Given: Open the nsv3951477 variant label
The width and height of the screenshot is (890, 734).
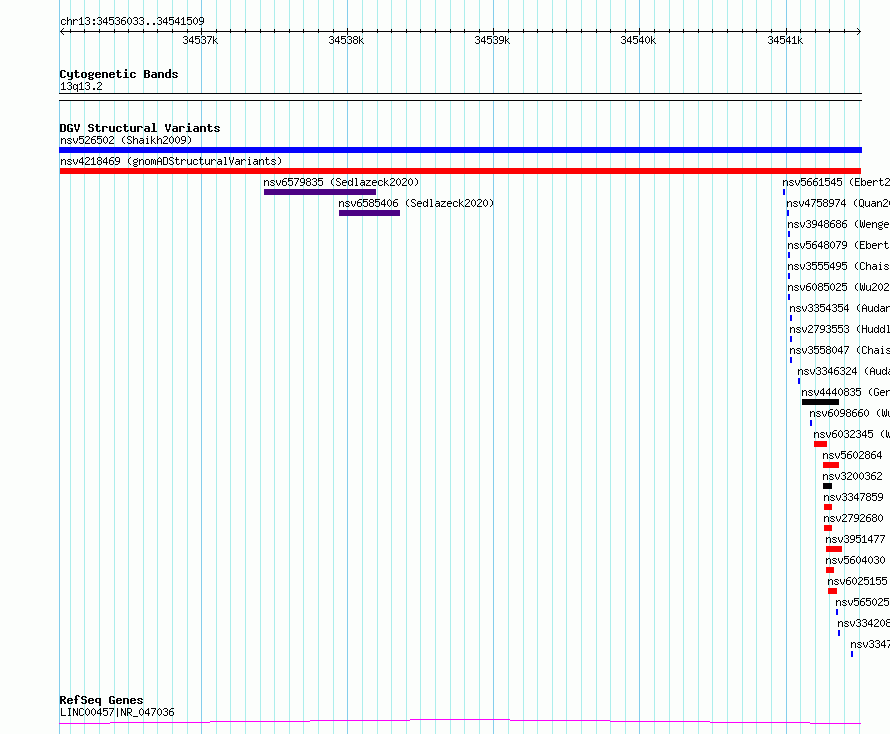Looking at the screenshot, I should 855,539.
